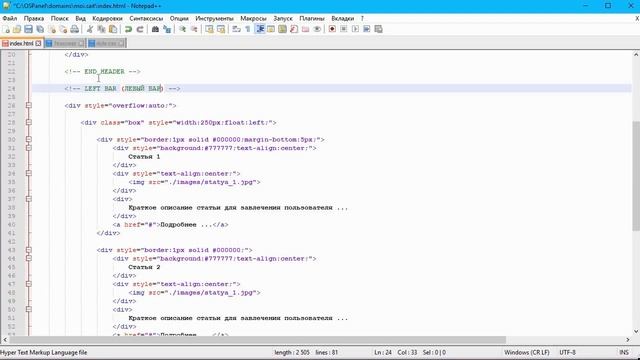Screen dimensions: 640x360
Task: Toggle synchronized horizontal scrolling icon
Action: pyautogui.click(x=221, y=29)
